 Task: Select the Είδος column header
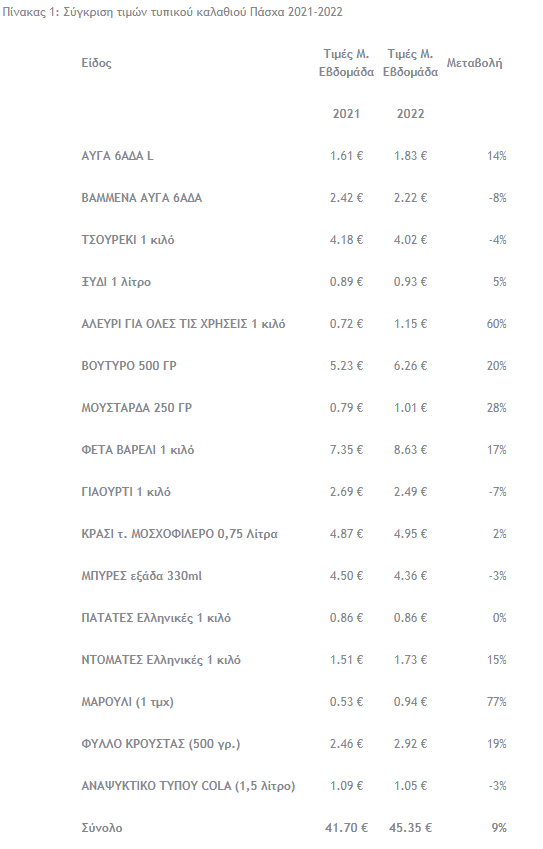[x=96, y=63]
